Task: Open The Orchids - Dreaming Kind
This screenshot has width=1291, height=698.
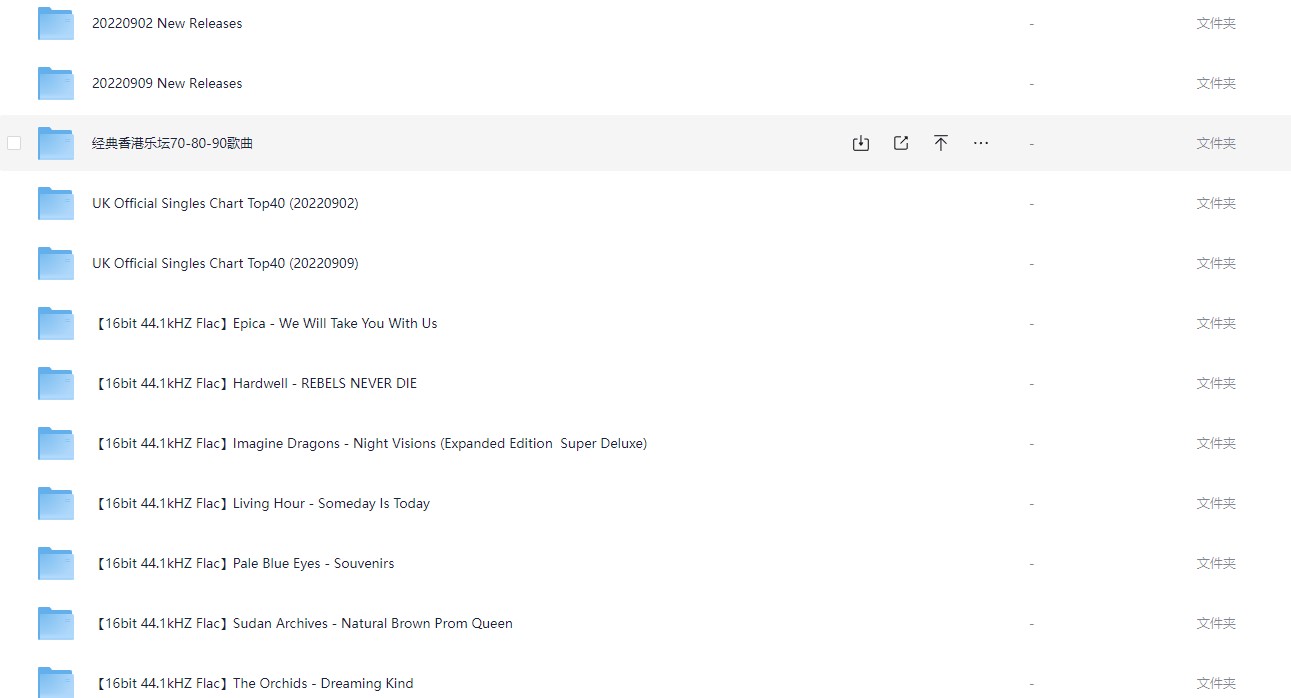Action: (x=253, y=683)
